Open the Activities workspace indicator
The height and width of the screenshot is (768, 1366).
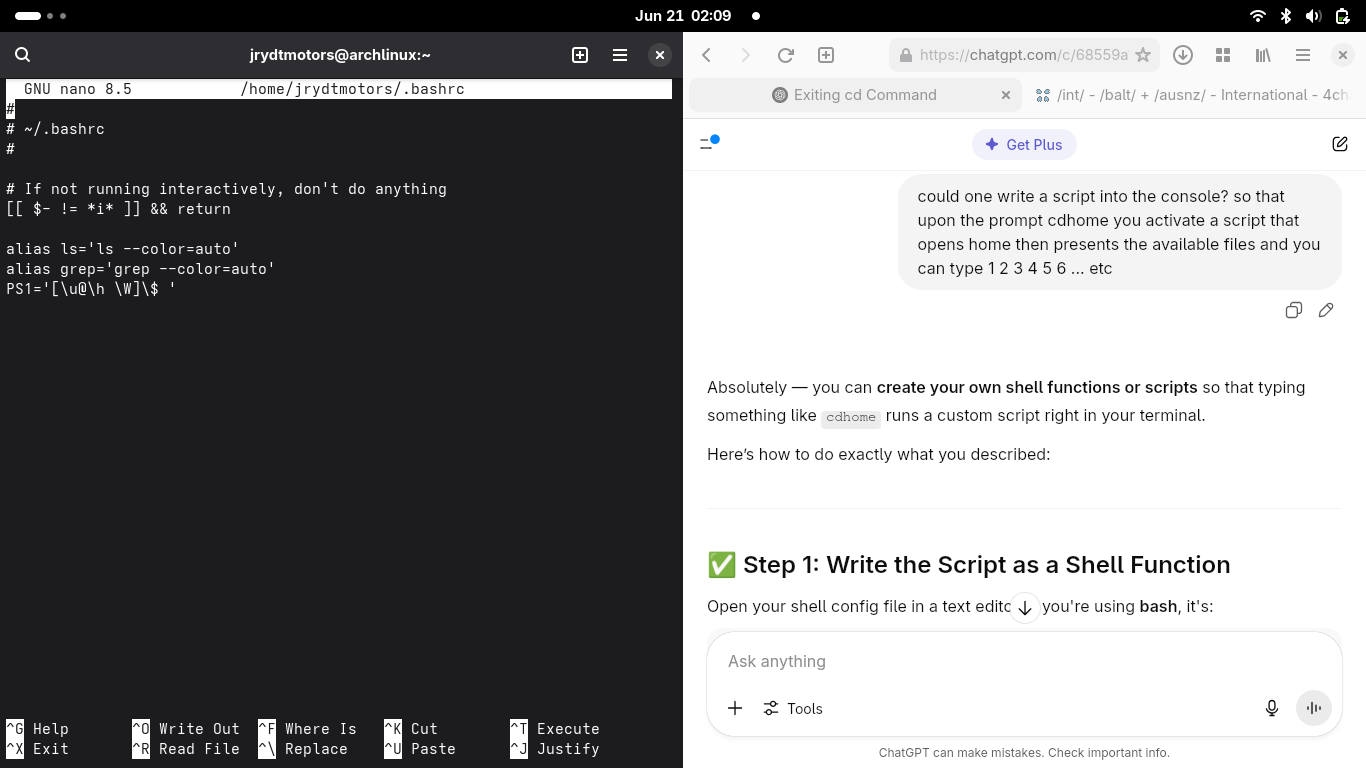pos(41,16)
